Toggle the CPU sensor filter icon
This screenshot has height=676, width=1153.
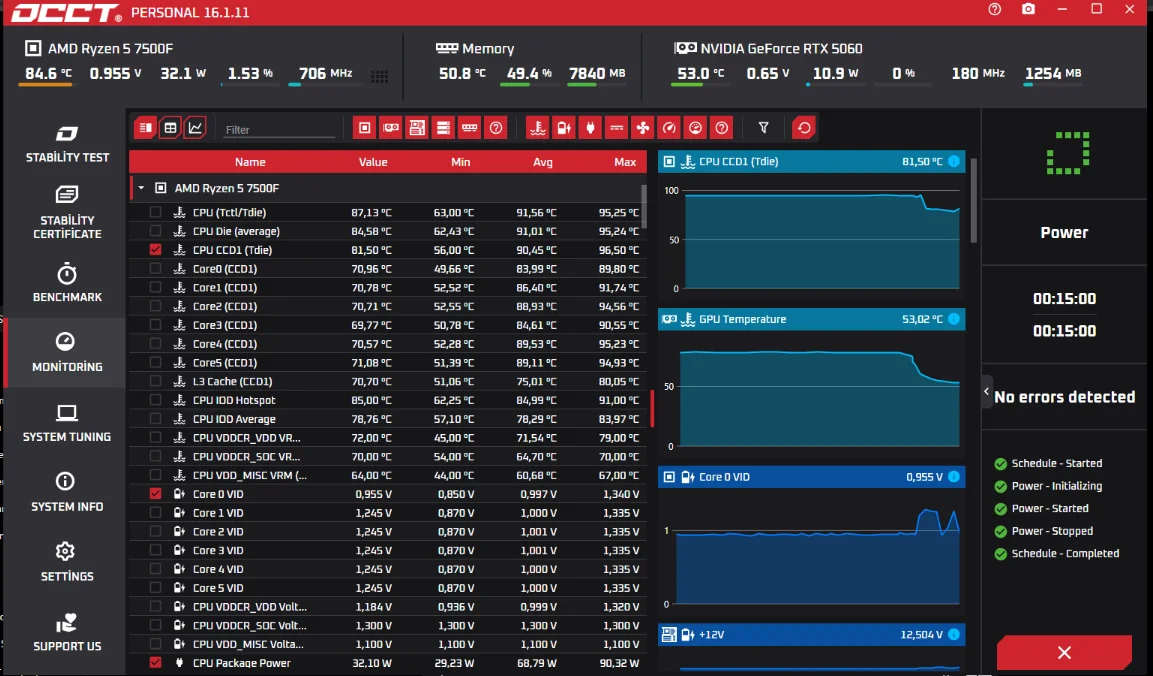click(x=364, y=128)
